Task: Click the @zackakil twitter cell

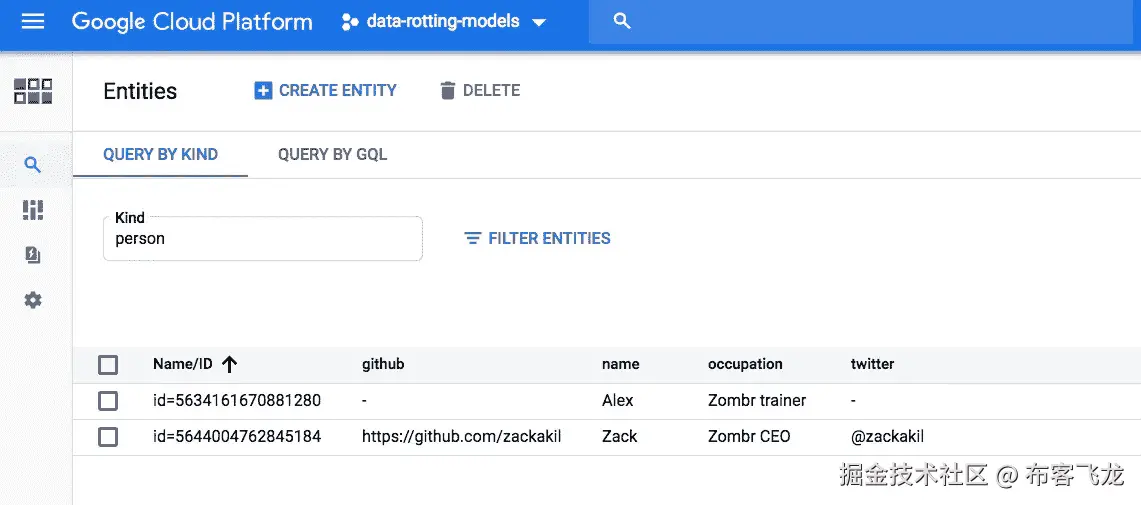Action: (x=888, y=437)
